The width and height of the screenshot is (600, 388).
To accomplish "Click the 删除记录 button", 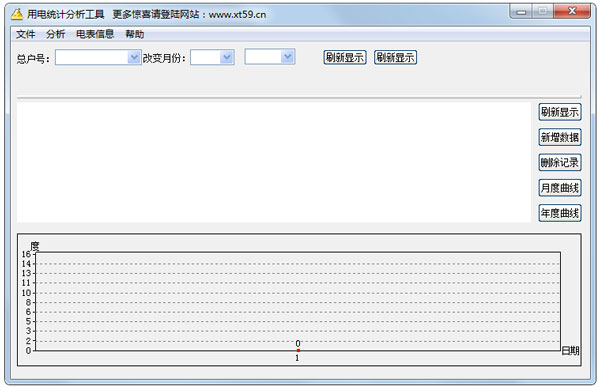I will point(560,163).
